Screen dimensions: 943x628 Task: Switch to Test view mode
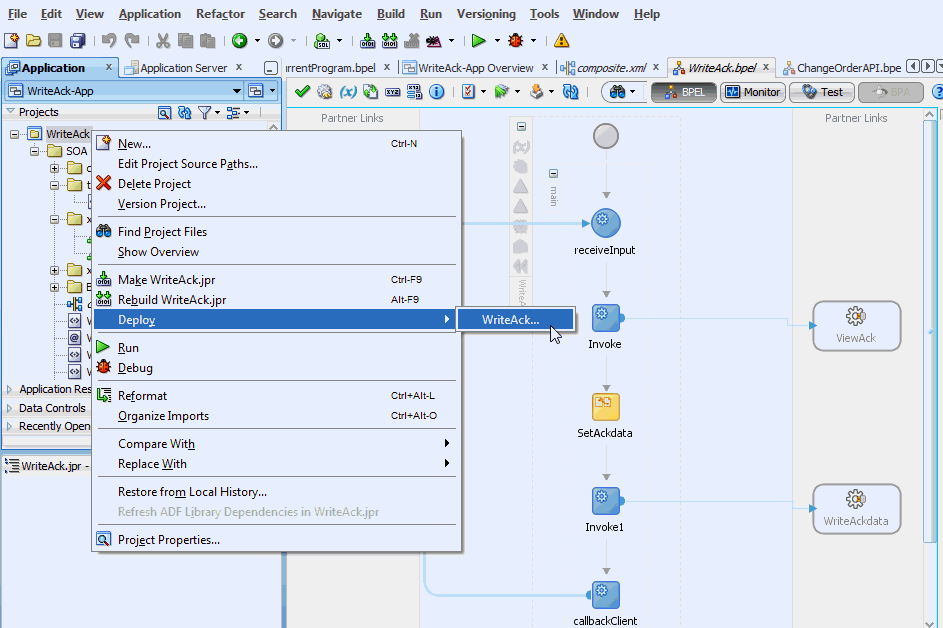[x=822, y=92]
